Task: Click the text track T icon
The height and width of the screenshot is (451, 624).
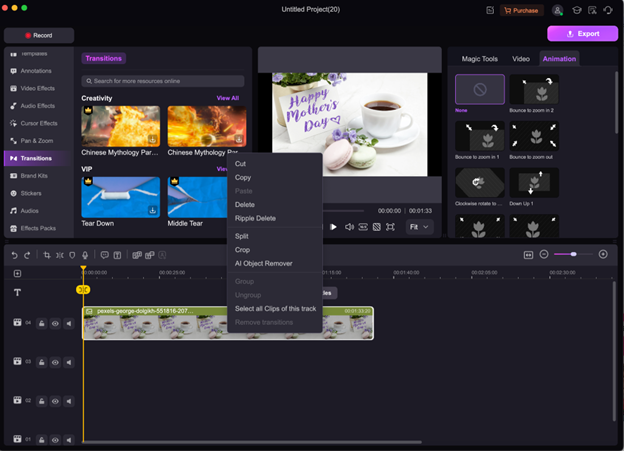Action: pos(18,293)
